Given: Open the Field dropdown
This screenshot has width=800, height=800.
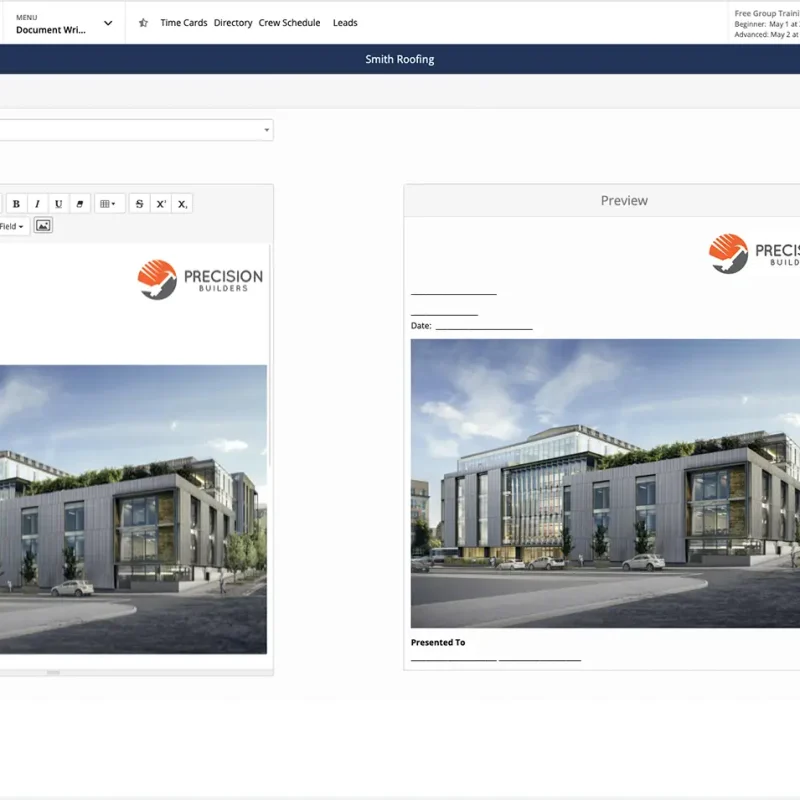Looking at the screenshot, I should coord(12,226).
